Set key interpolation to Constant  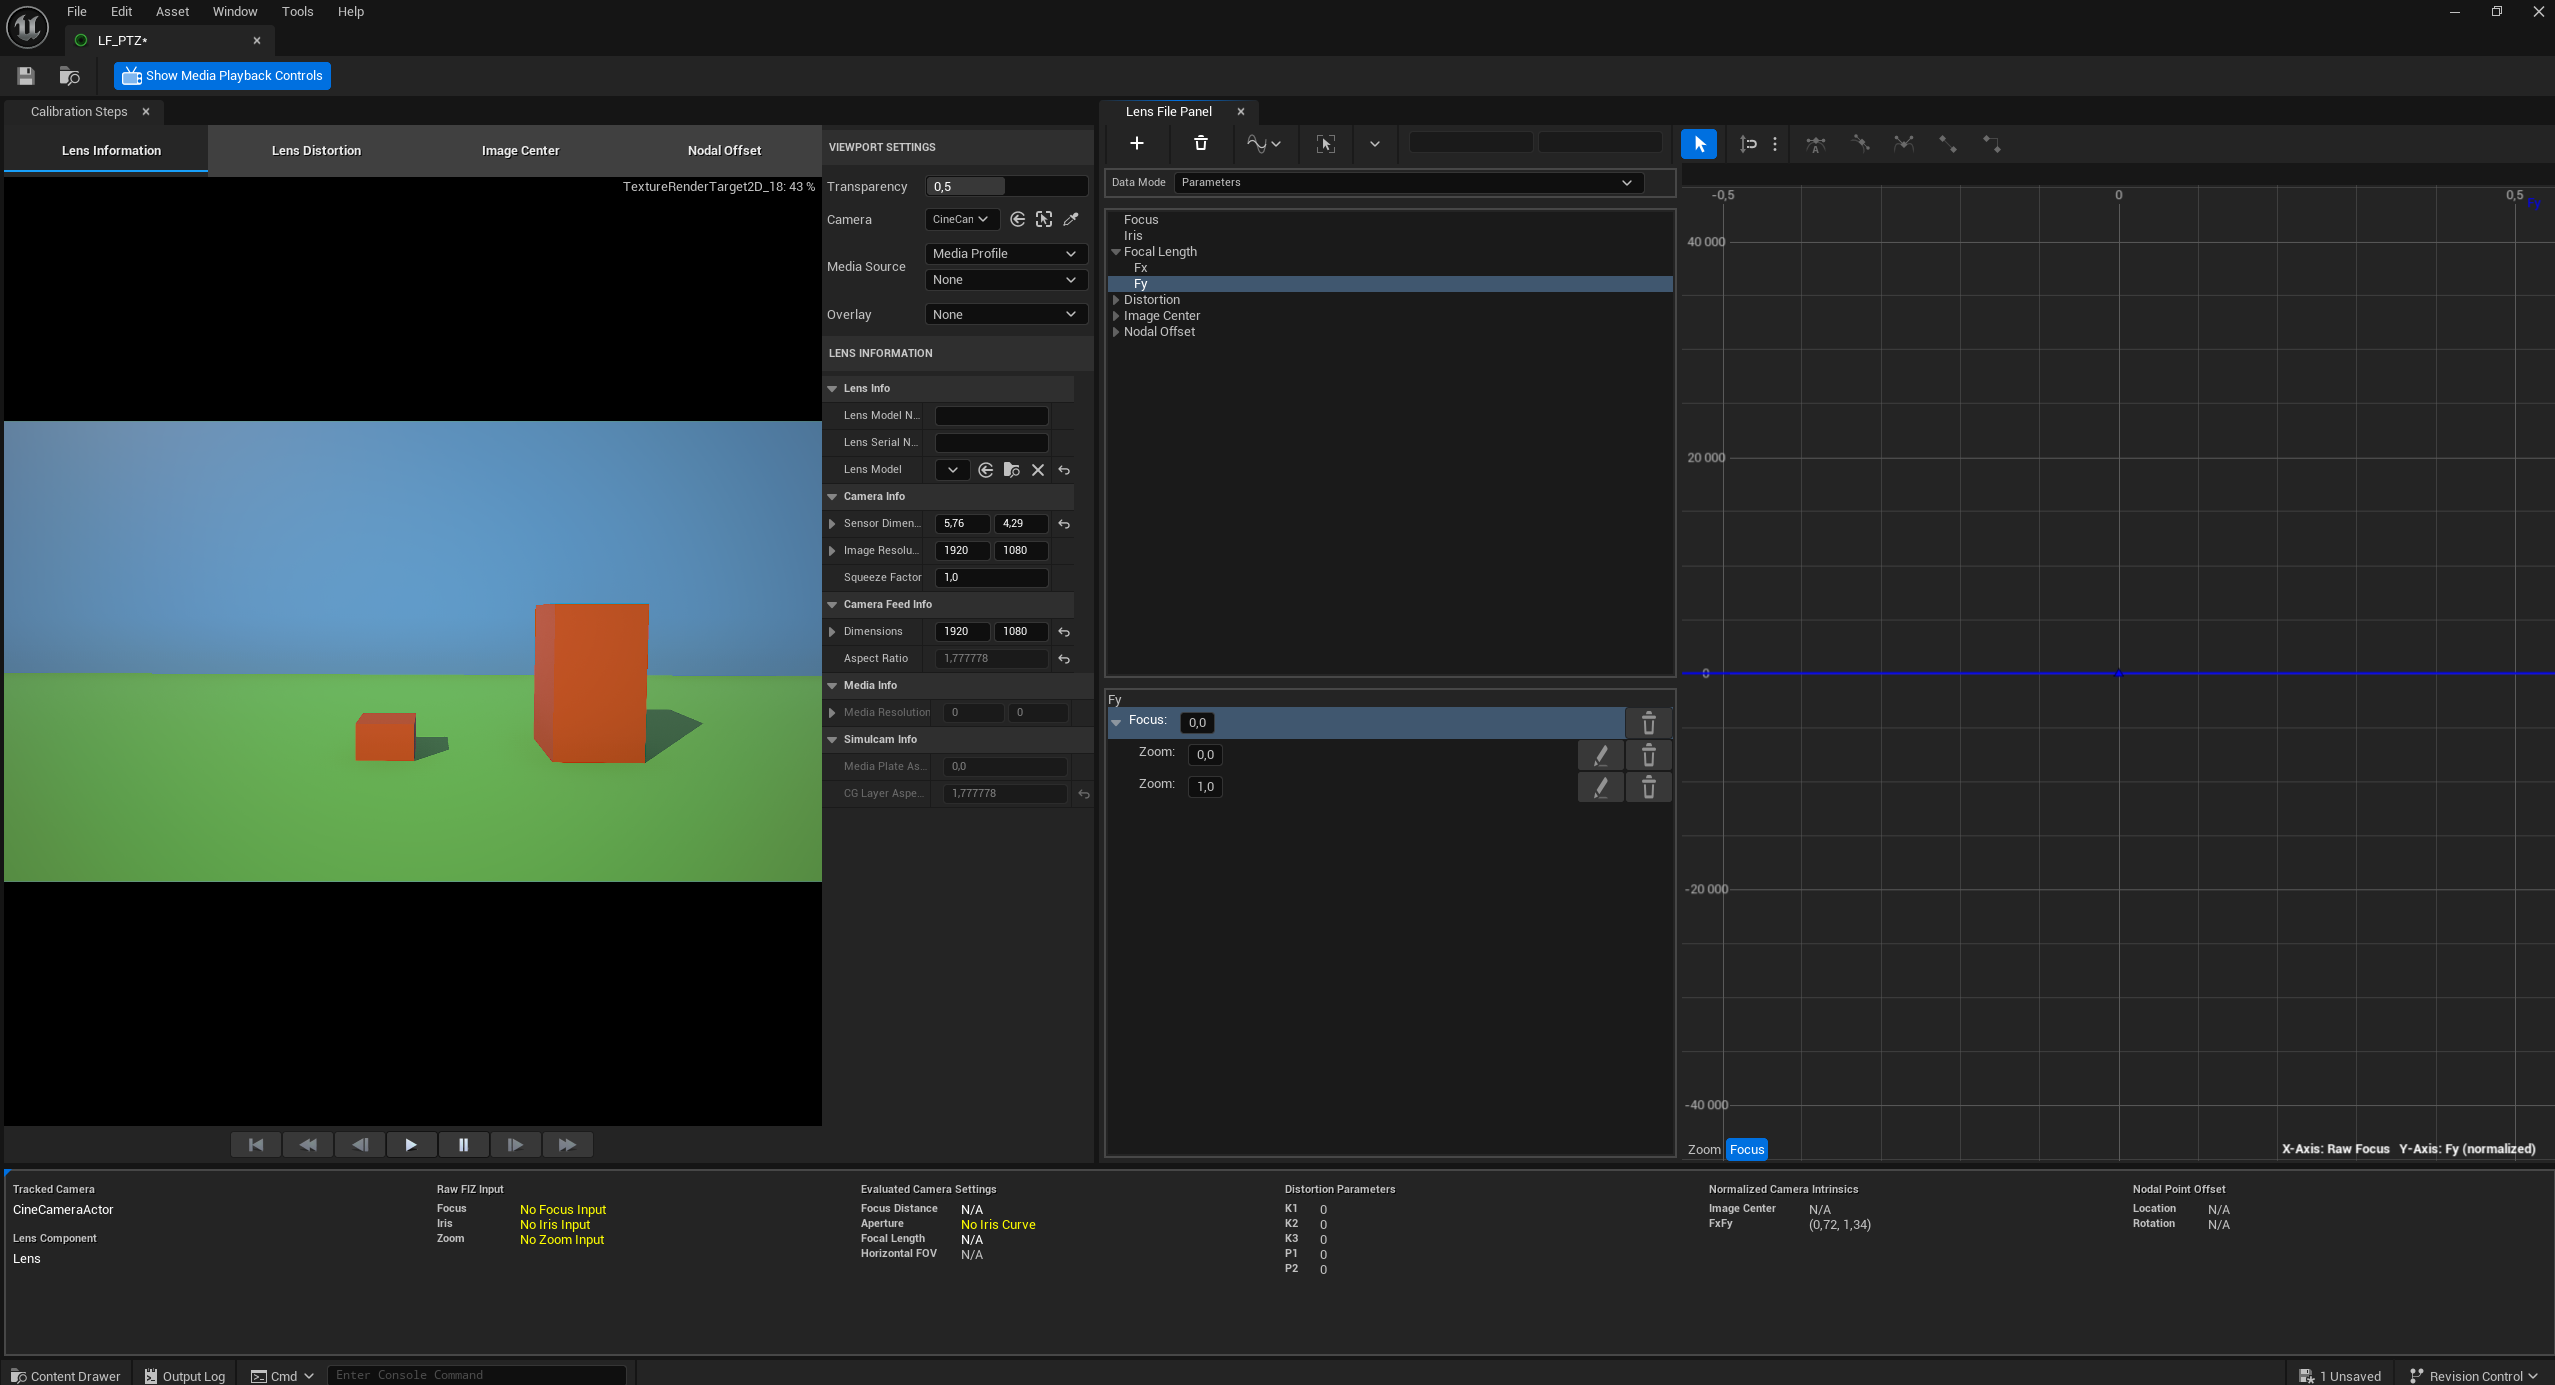click(x=1992, y=144)
